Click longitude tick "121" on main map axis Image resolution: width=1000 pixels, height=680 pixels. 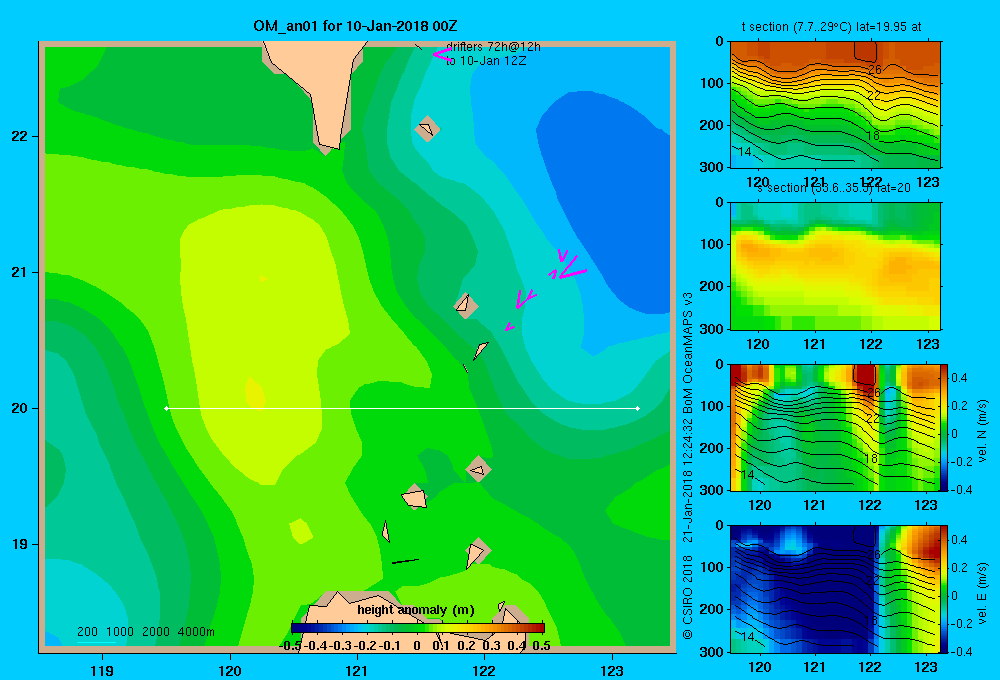coord(357,670)
